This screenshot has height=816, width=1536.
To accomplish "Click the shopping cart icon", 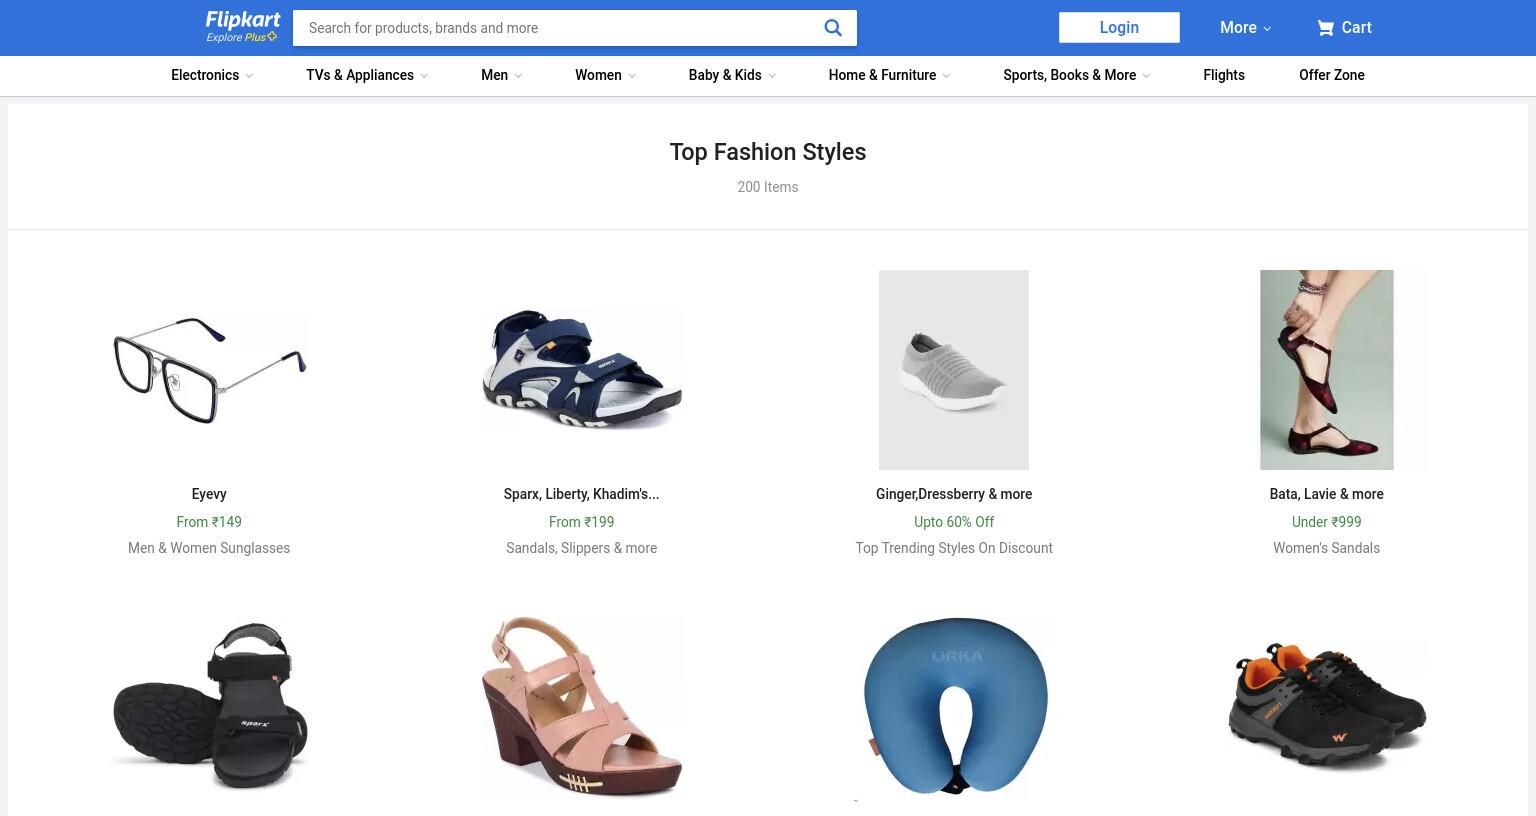I will [1326, 28].
